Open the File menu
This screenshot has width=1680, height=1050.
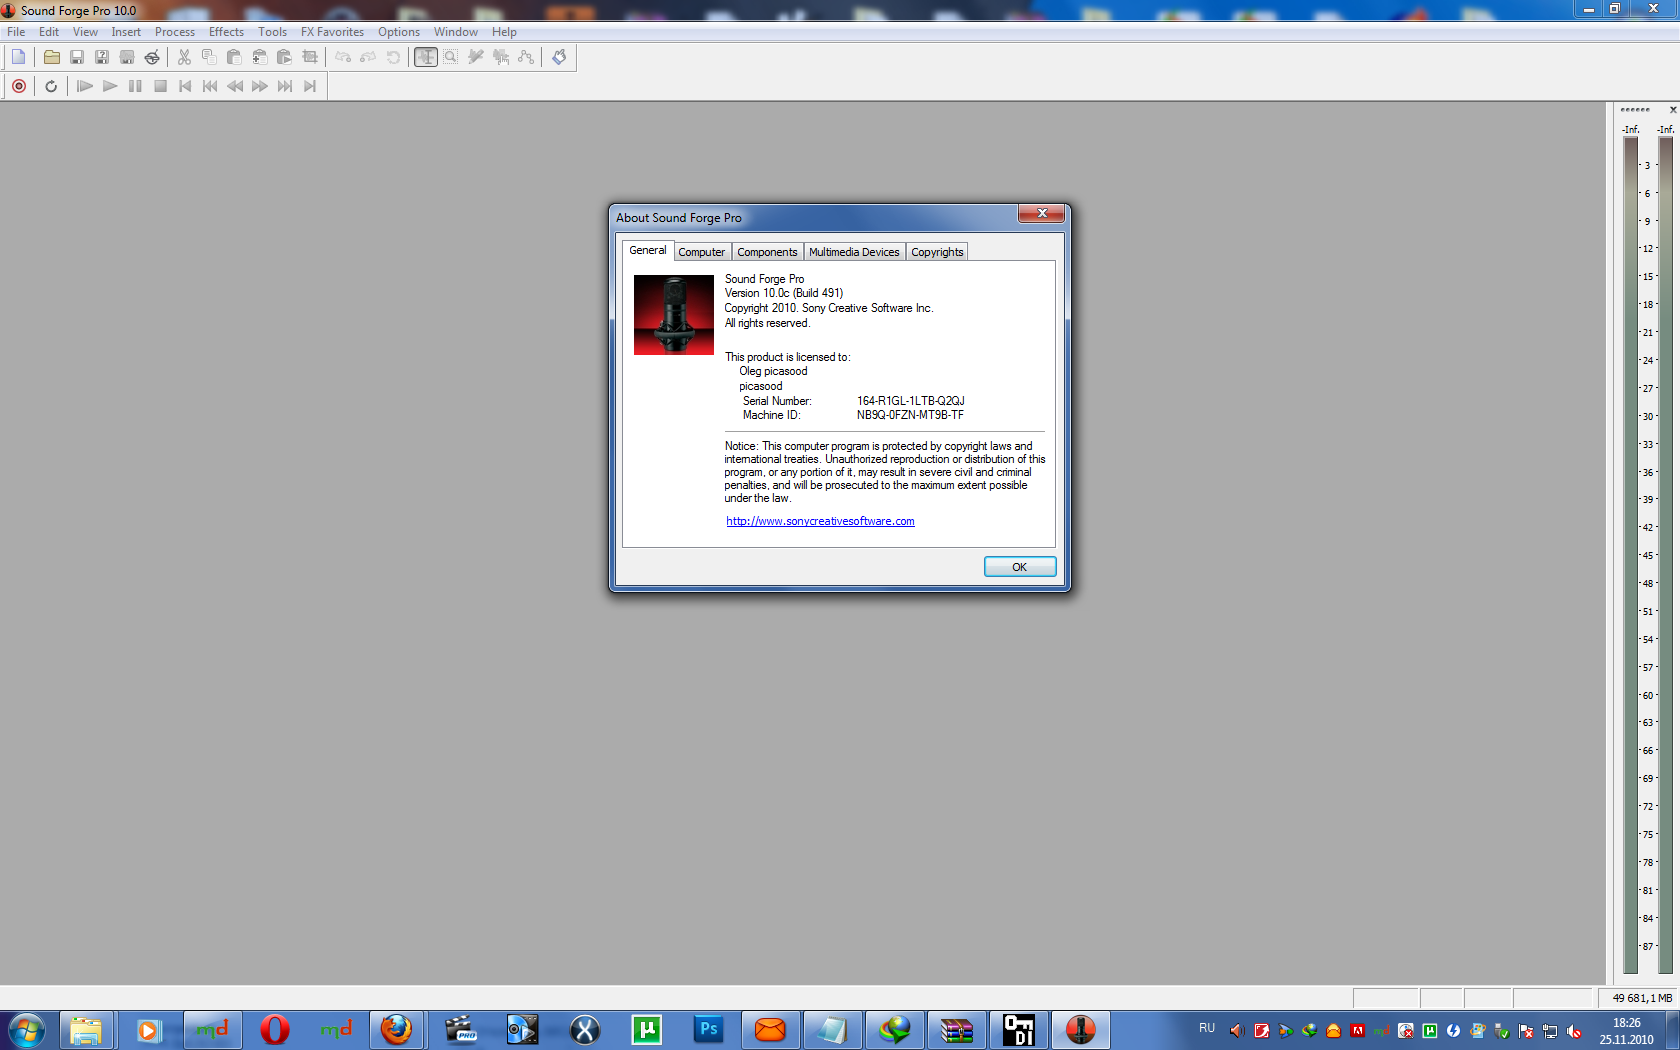coord(16,32)
